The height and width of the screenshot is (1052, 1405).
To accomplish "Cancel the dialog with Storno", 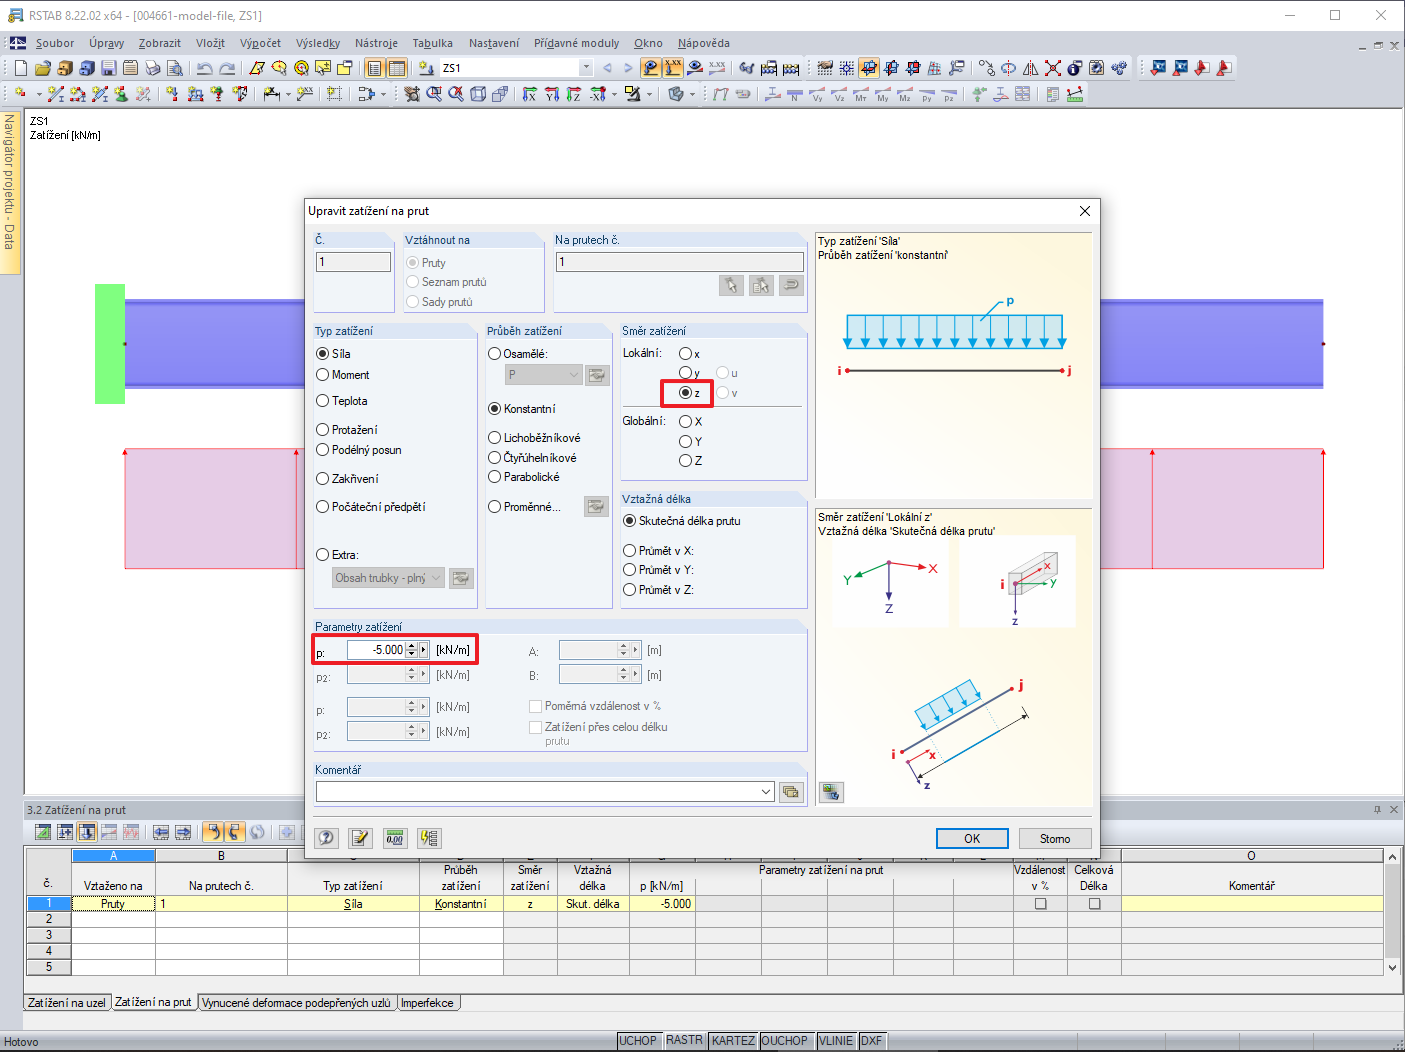I will [x=1055, y=838].
